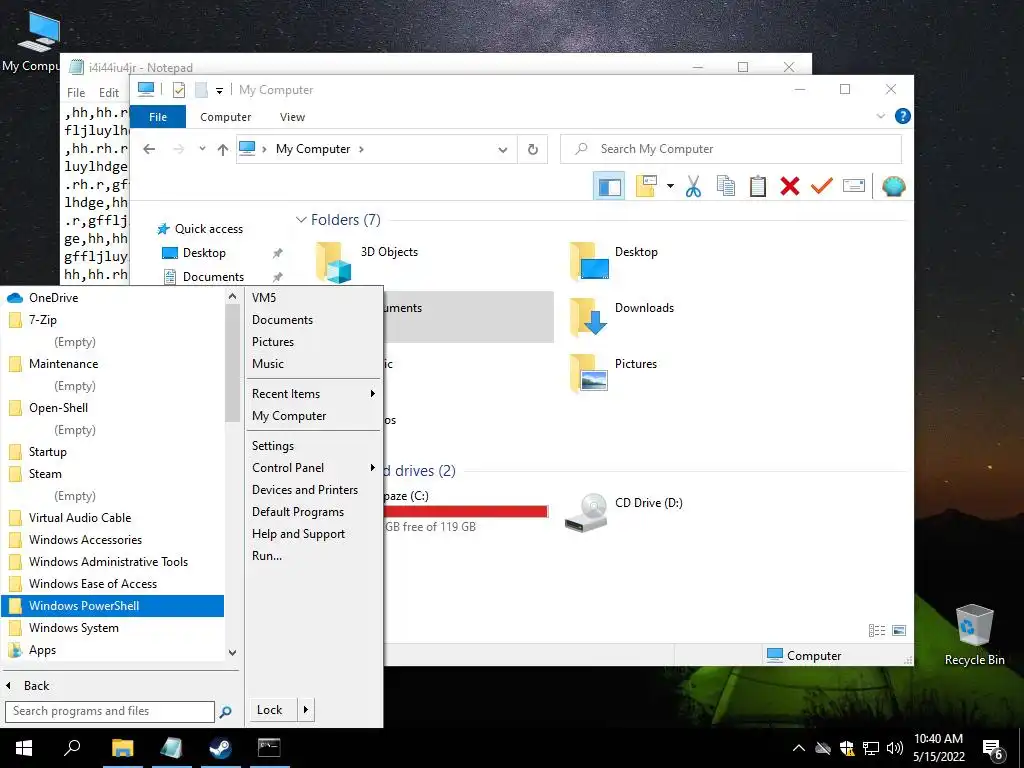Viewport: 1024px width, 768px height.
Task: Click the Search programs and files box
Action: pyautogui.click(x=110, y=711)
